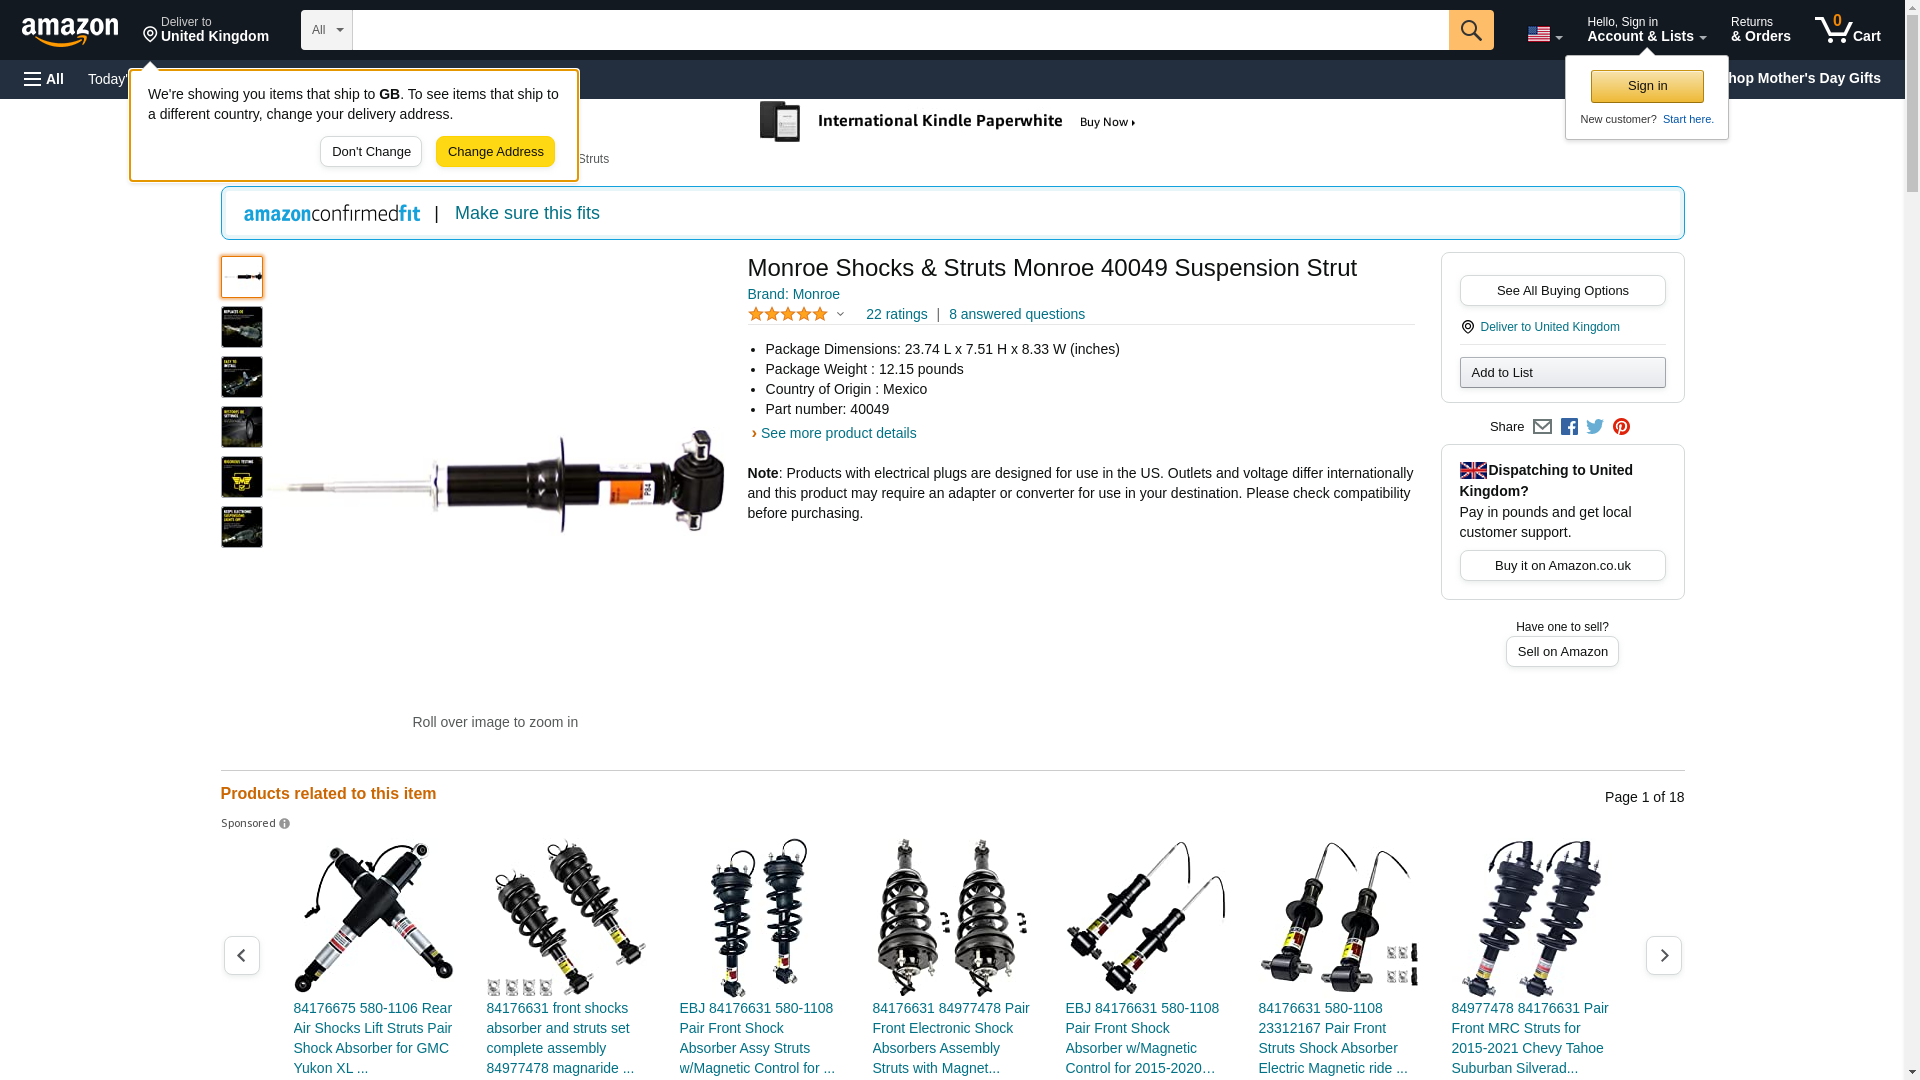Click Buy it on Amazon.co.uk button

(1562, 566)
